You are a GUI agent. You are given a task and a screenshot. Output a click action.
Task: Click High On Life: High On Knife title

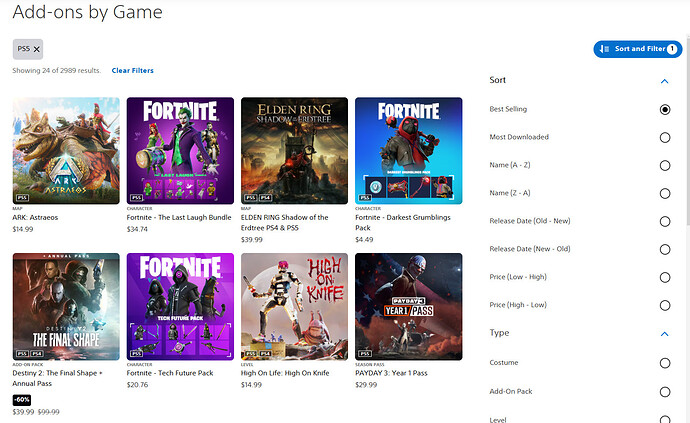[285, 373]
